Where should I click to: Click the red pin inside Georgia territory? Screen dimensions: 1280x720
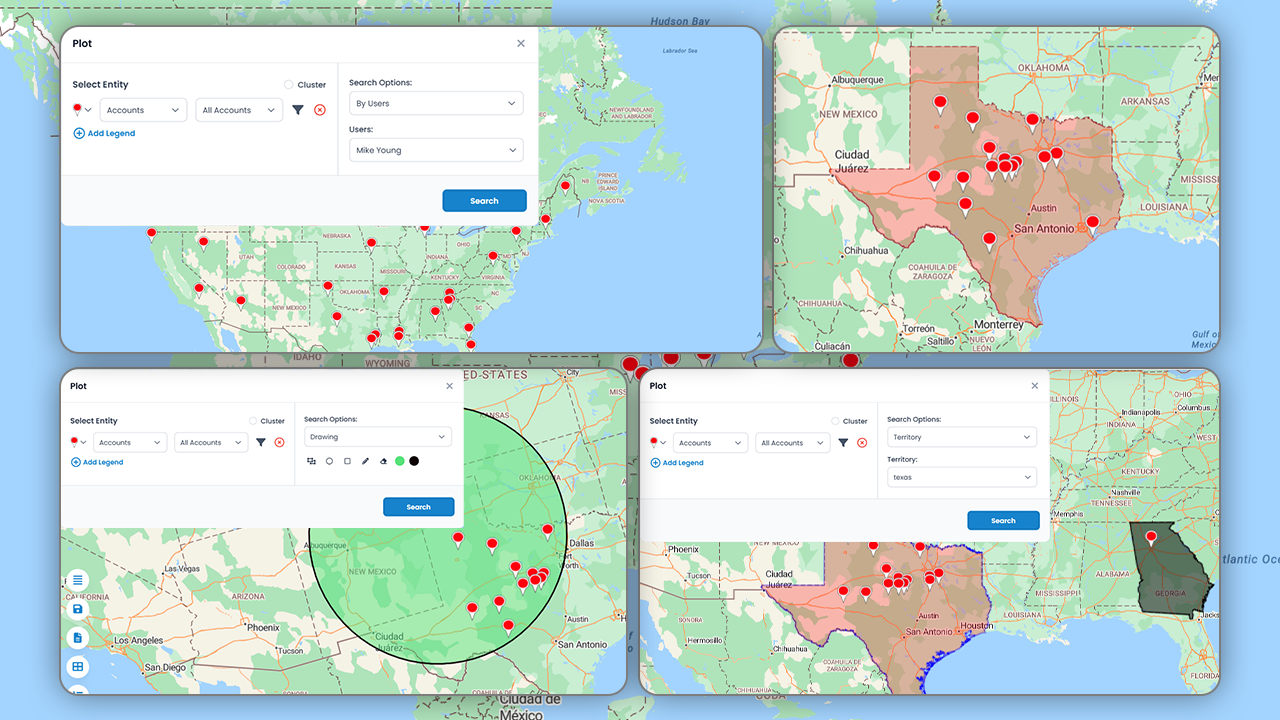[1151, 539]
